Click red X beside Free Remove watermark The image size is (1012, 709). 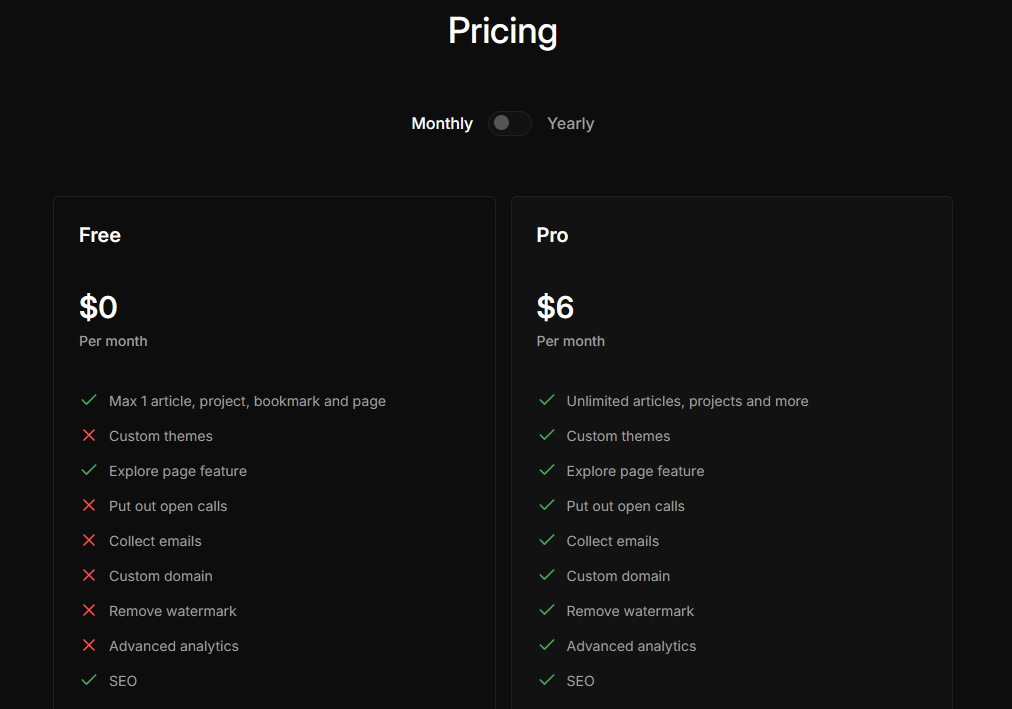[x=89, y=611]
